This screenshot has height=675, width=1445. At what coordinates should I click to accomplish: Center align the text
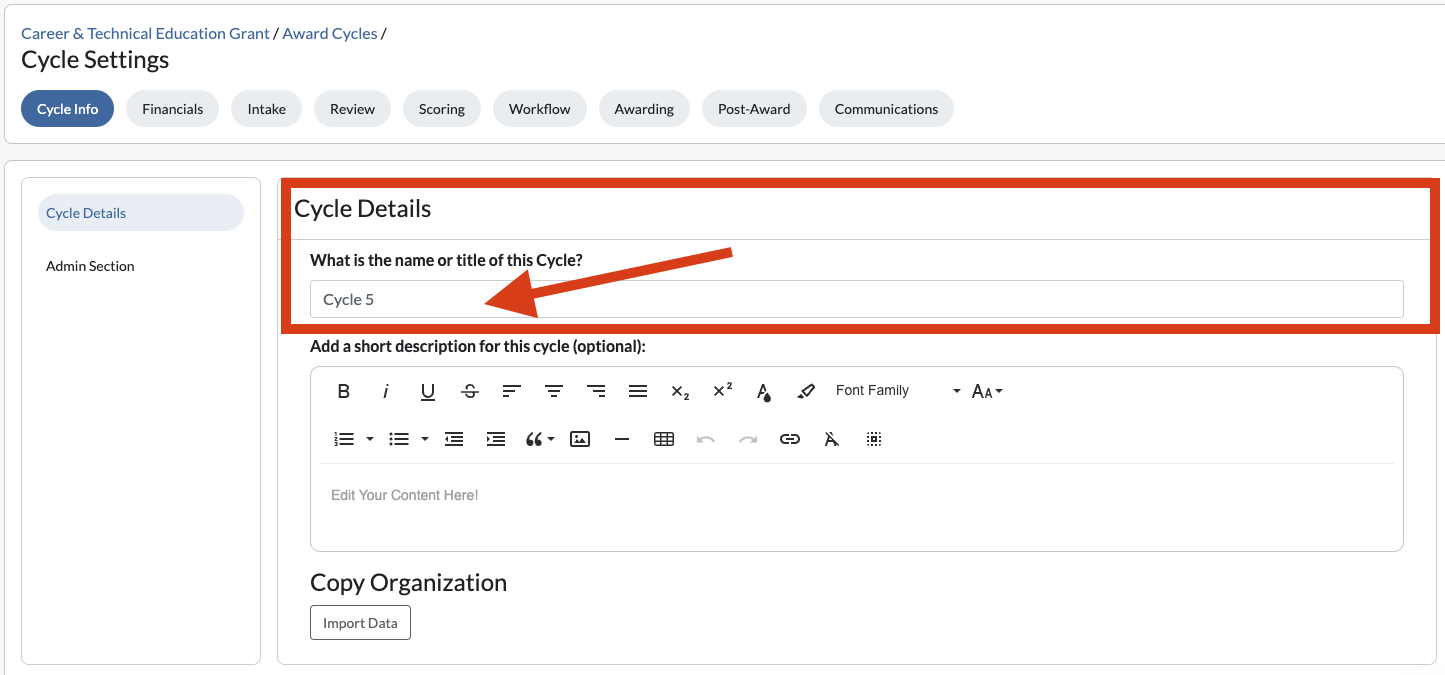pyautogui.click(x=554, y=391)
